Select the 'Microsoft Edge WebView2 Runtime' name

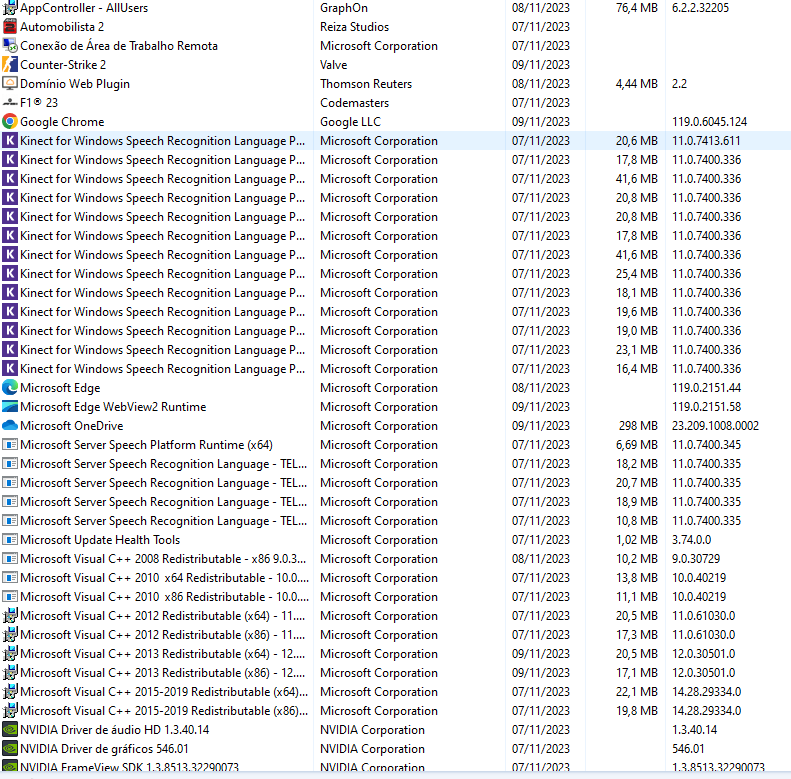[x=114, y=407]
